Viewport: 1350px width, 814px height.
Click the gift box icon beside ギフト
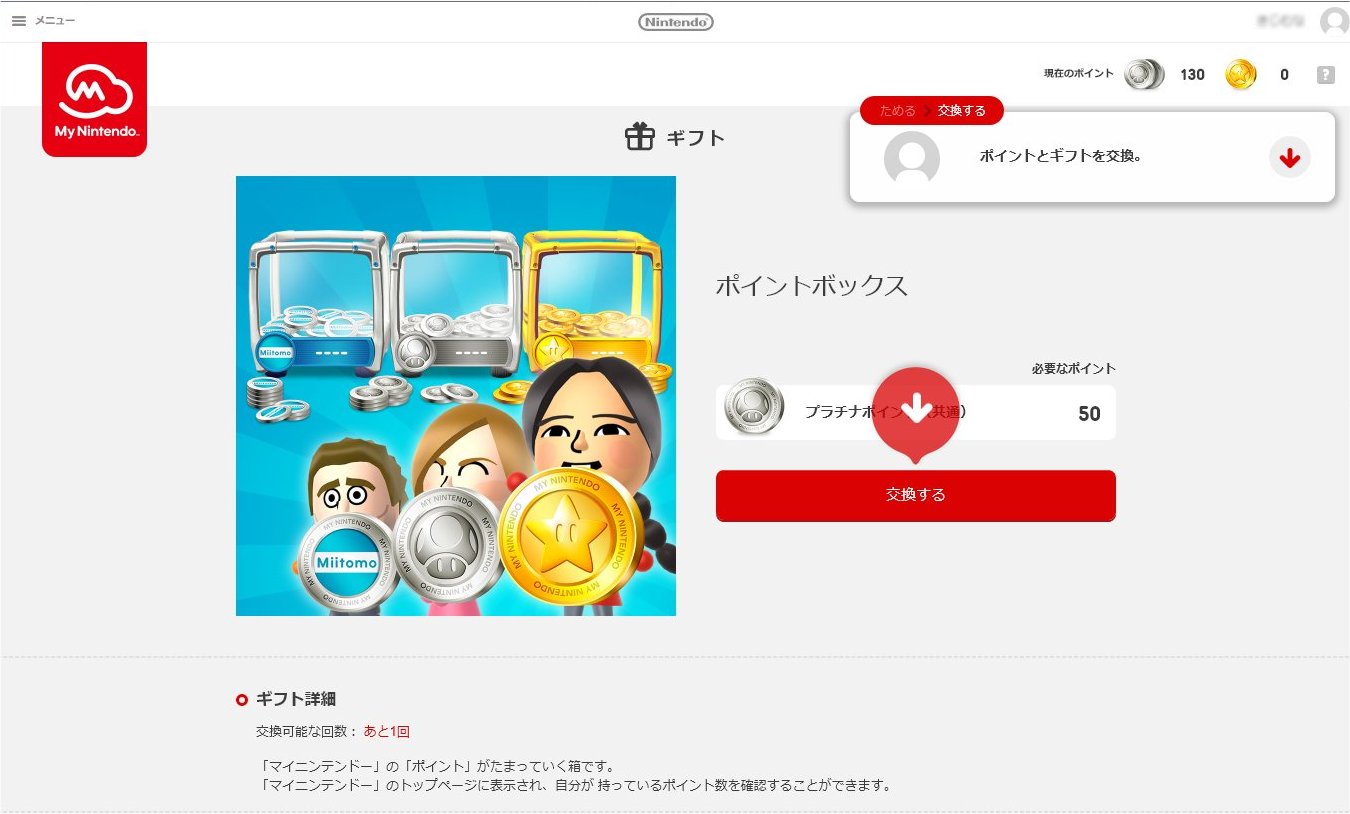pos(639,137)
